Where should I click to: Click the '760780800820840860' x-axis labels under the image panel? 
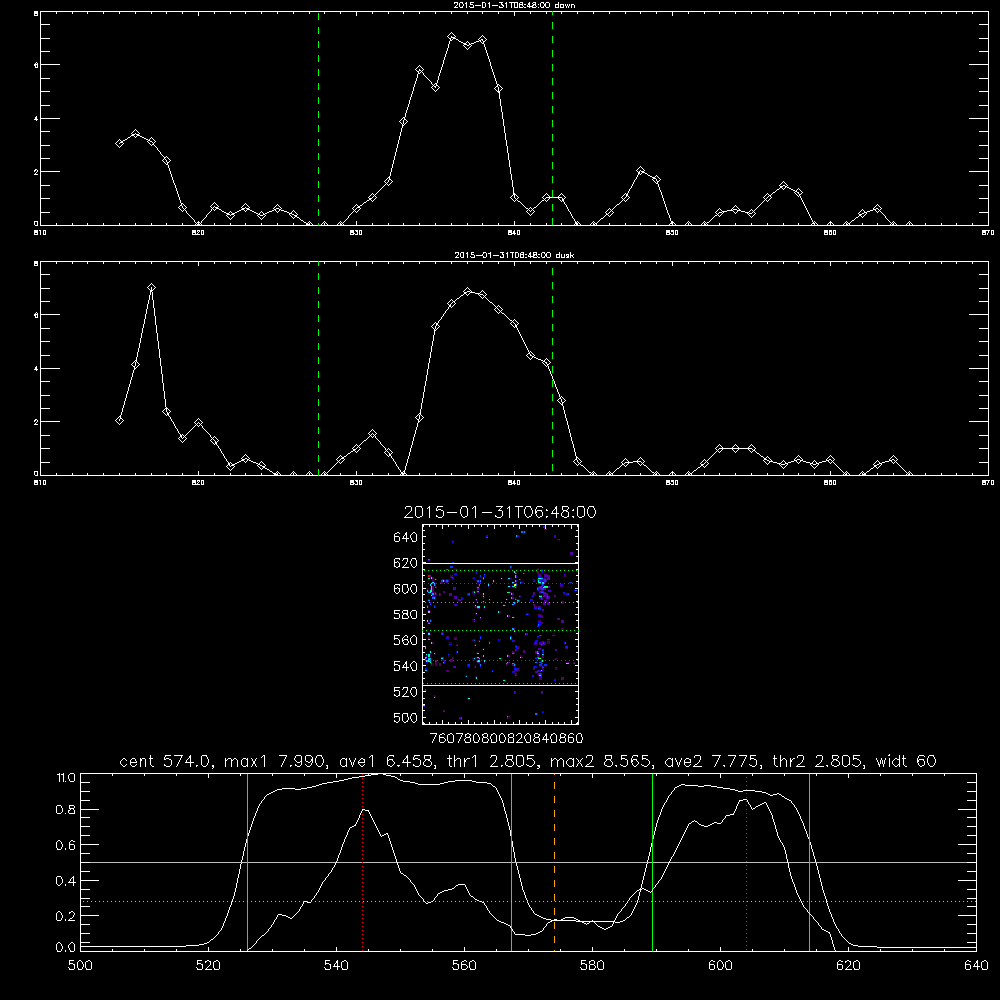(x=507, y=738)
